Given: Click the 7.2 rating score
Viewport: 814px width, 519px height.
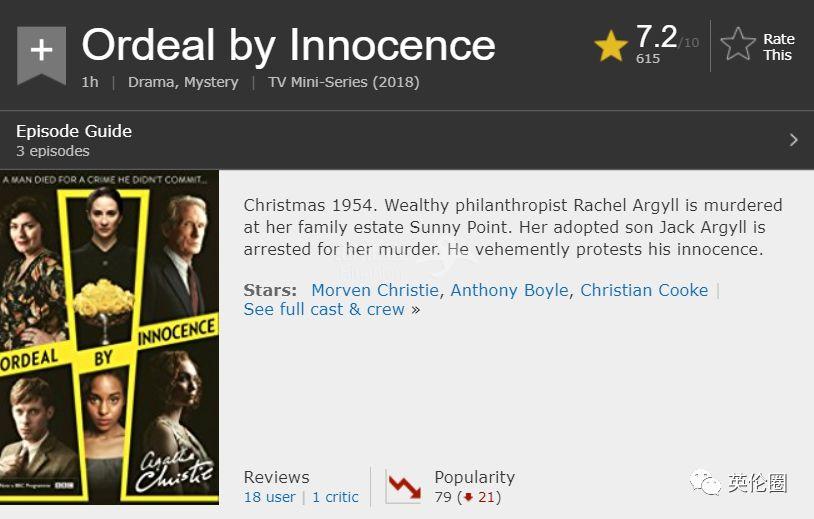Looking at the screenshot, I should point(656,37).
